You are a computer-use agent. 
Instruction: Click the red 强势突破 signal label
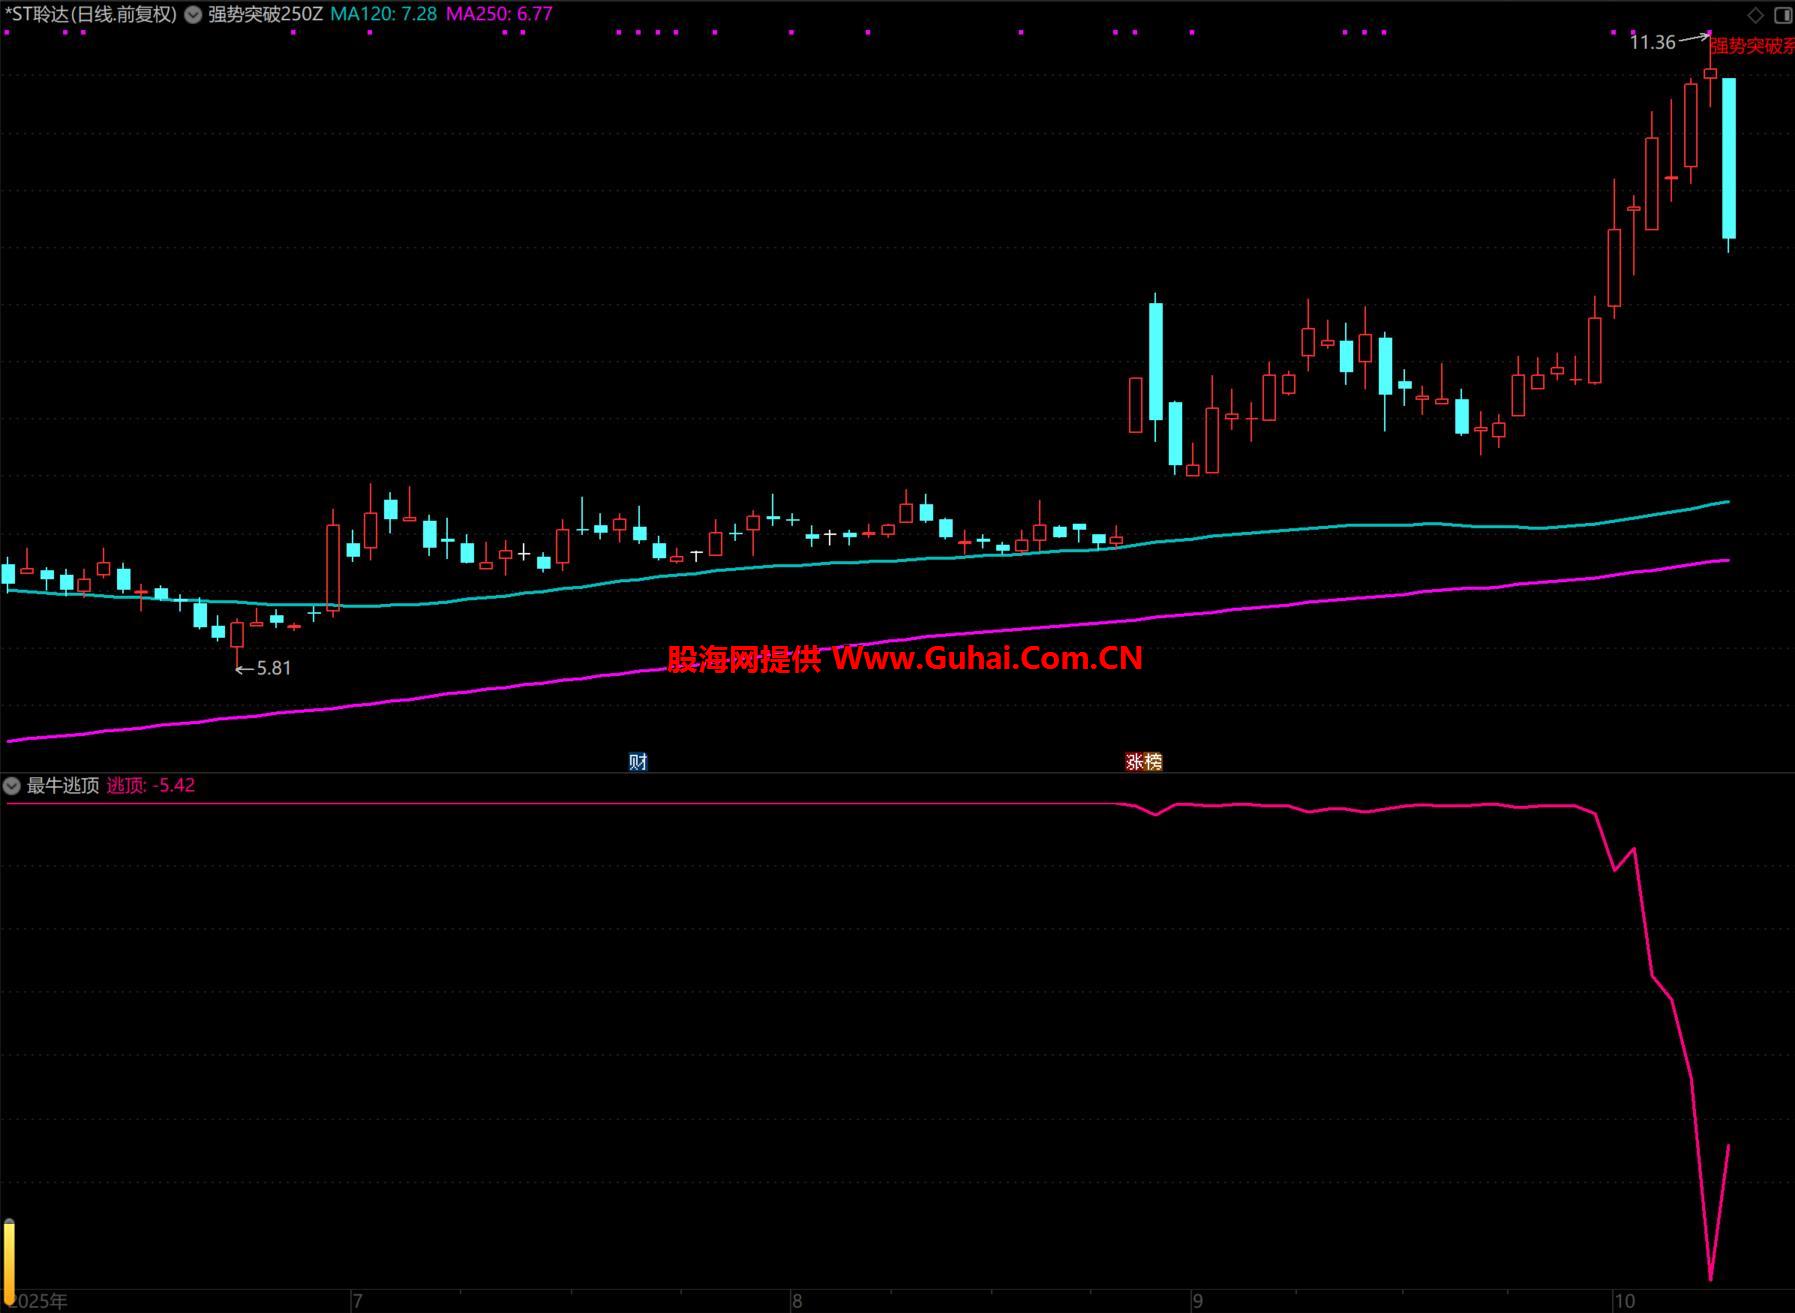coord(1750,46)
